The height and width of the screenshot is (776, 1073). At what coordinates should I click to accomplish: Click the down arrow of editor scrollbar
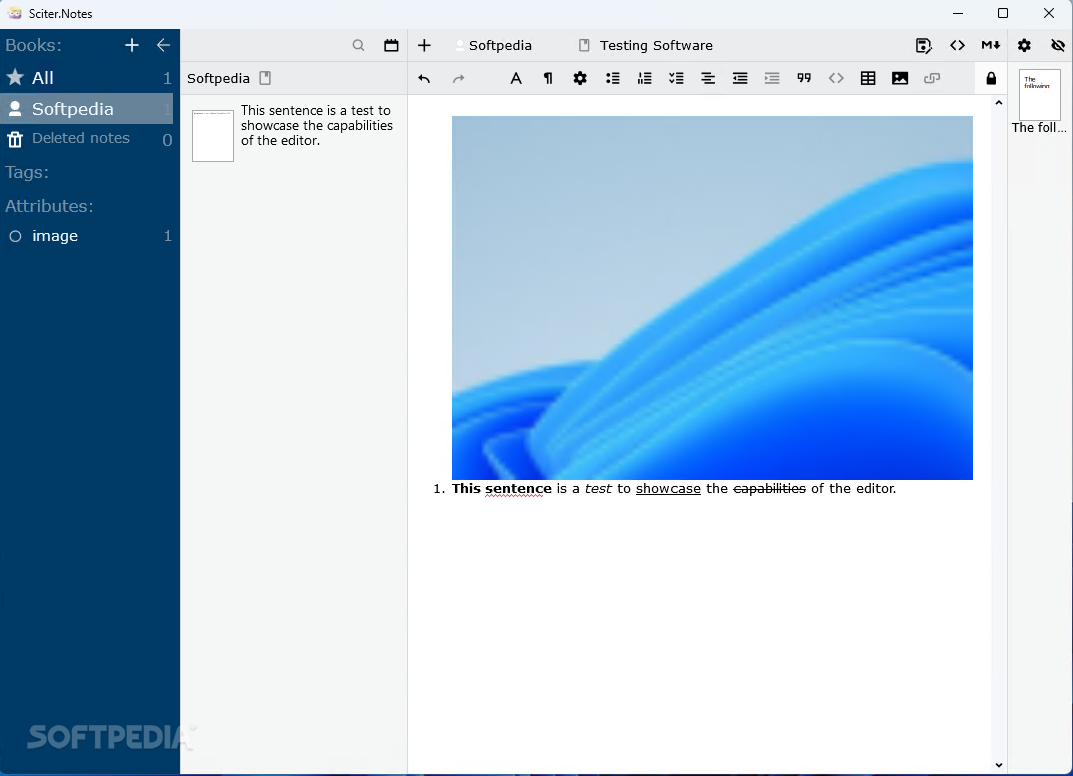999,765
